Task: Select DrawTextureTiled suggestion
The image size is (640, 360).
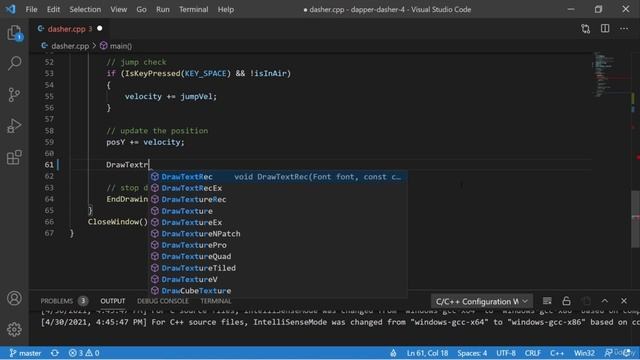Action: [x=278, y=268]
